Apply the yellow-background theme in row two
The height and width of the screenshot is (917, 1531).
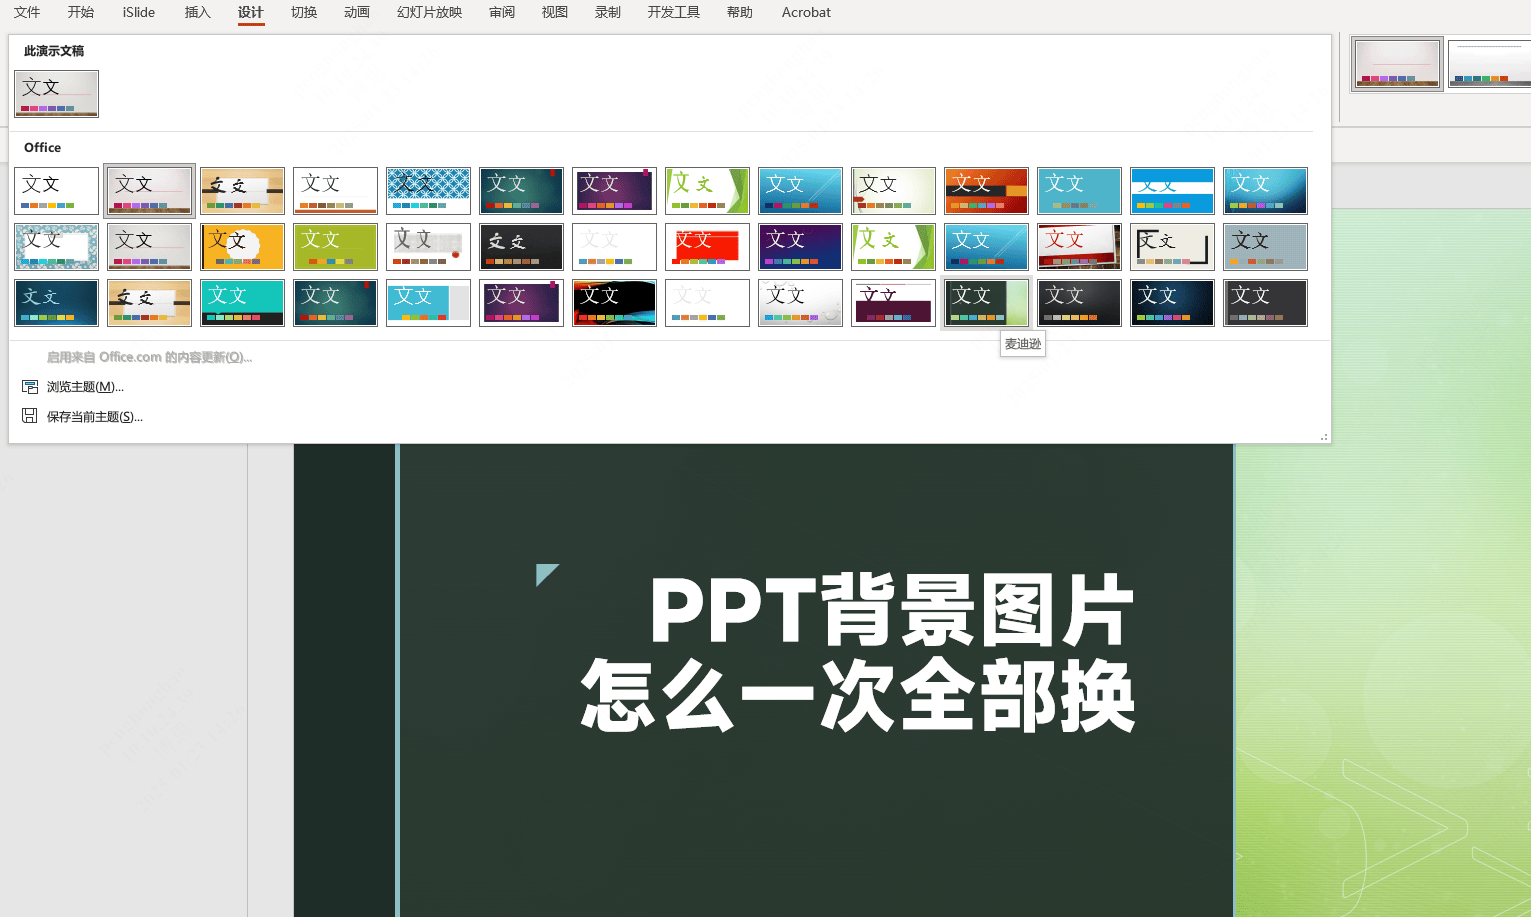pos(242,246)
